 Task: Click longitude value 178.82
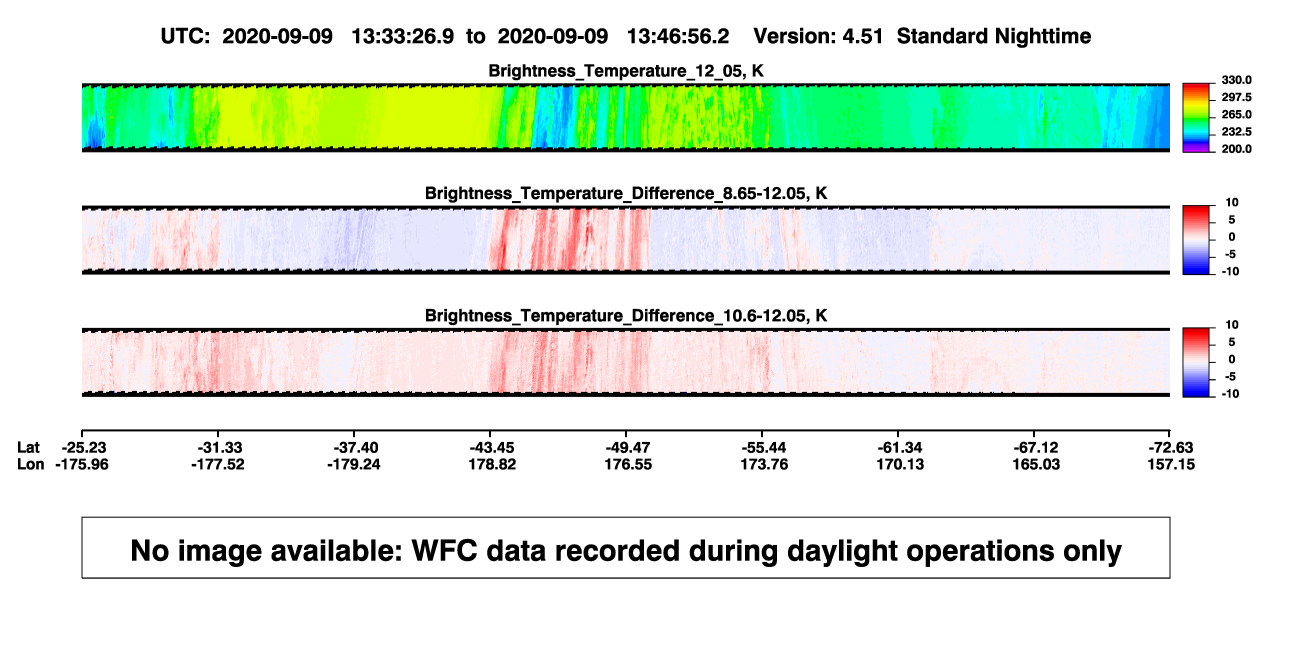click(x=490, y=464)
